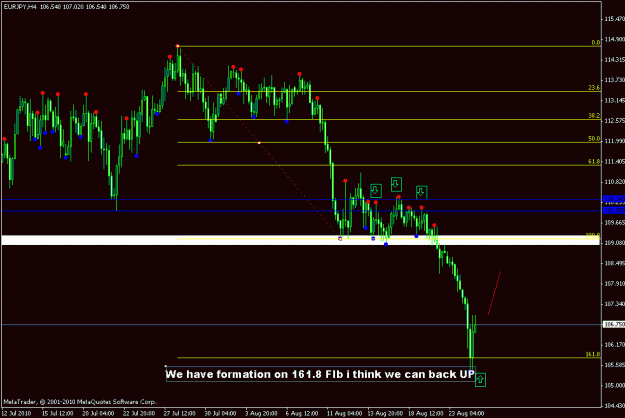The height and width of the screenshot is (418, 625).
Task: Select the 'We have formation on 161.8 Fib' text label
Action: 320,374
